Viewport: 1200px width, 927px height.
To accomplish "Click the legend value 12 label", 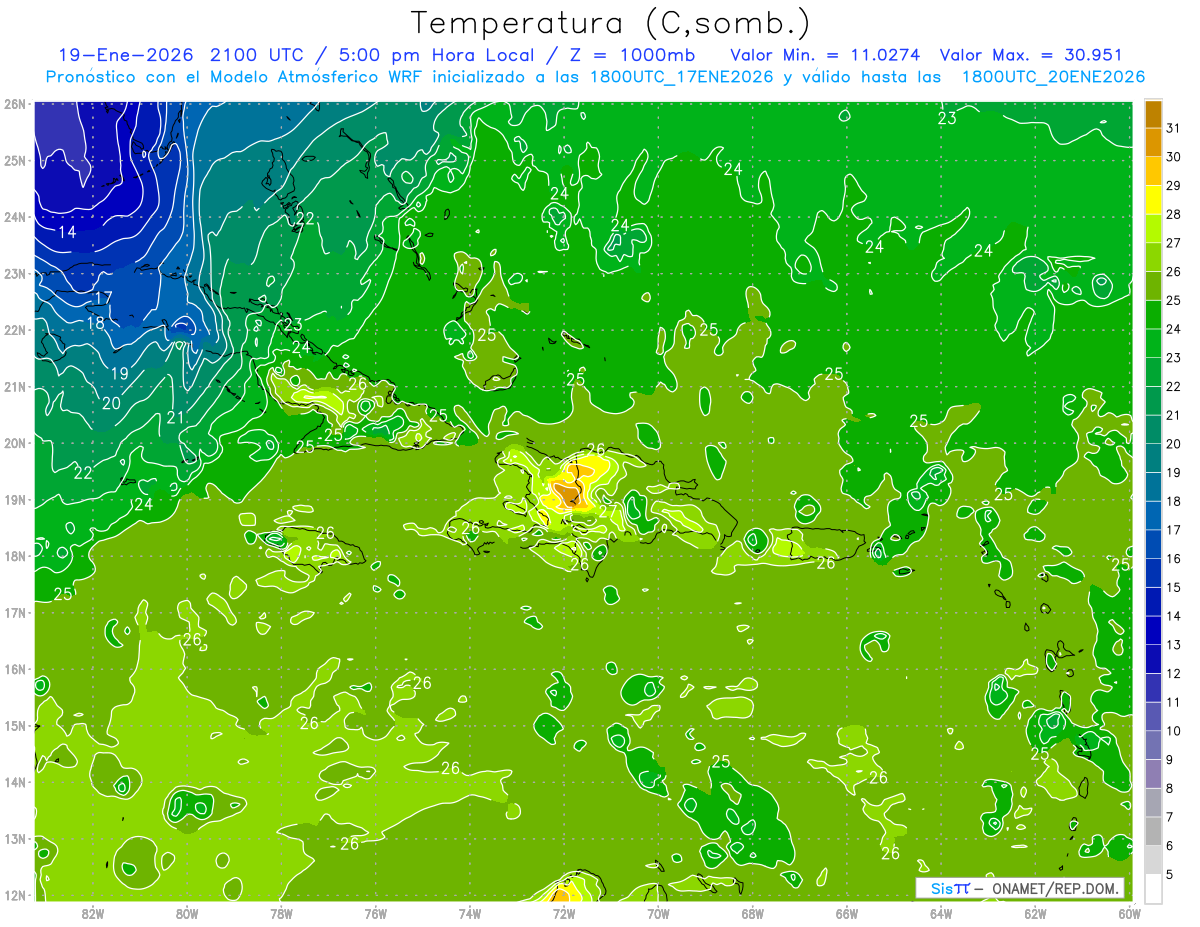I will coord(1173,673).
